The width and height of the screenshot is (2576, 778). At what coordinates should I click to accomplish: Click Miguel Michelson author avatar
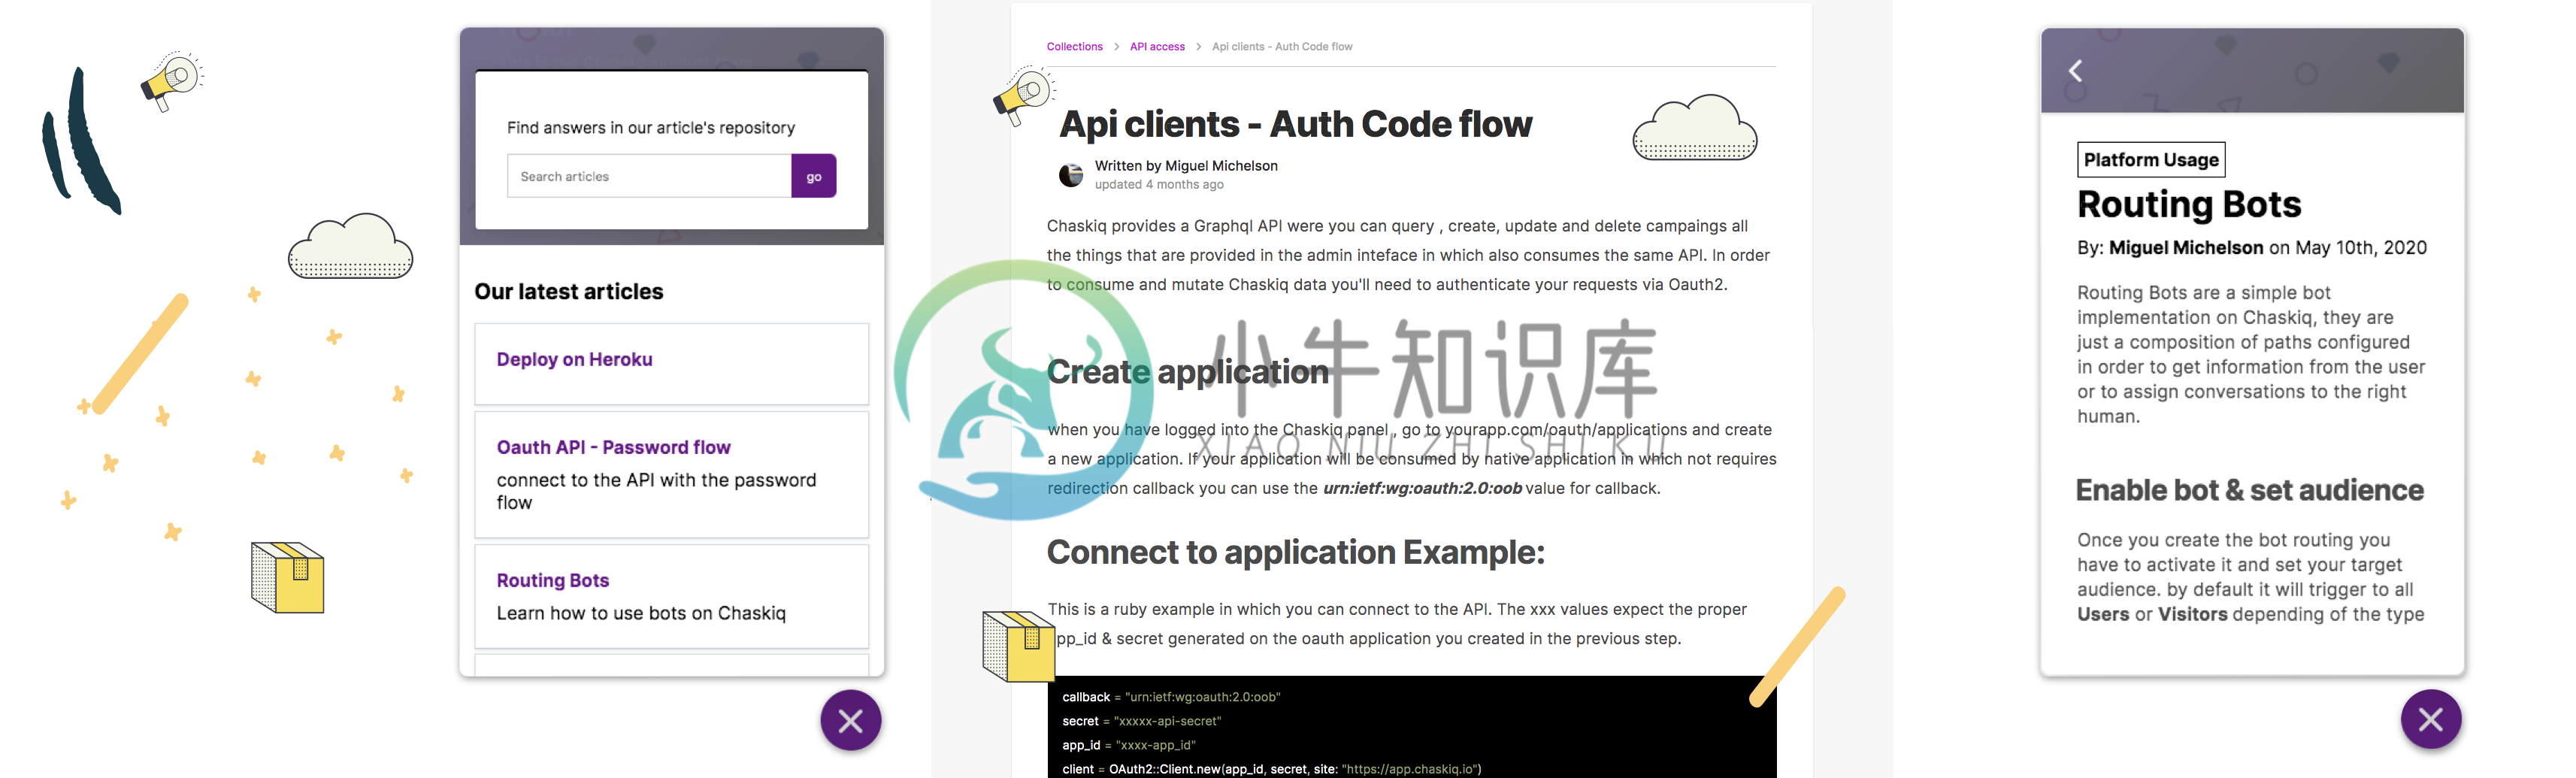pyautogui.click(x=1070, y=175)
